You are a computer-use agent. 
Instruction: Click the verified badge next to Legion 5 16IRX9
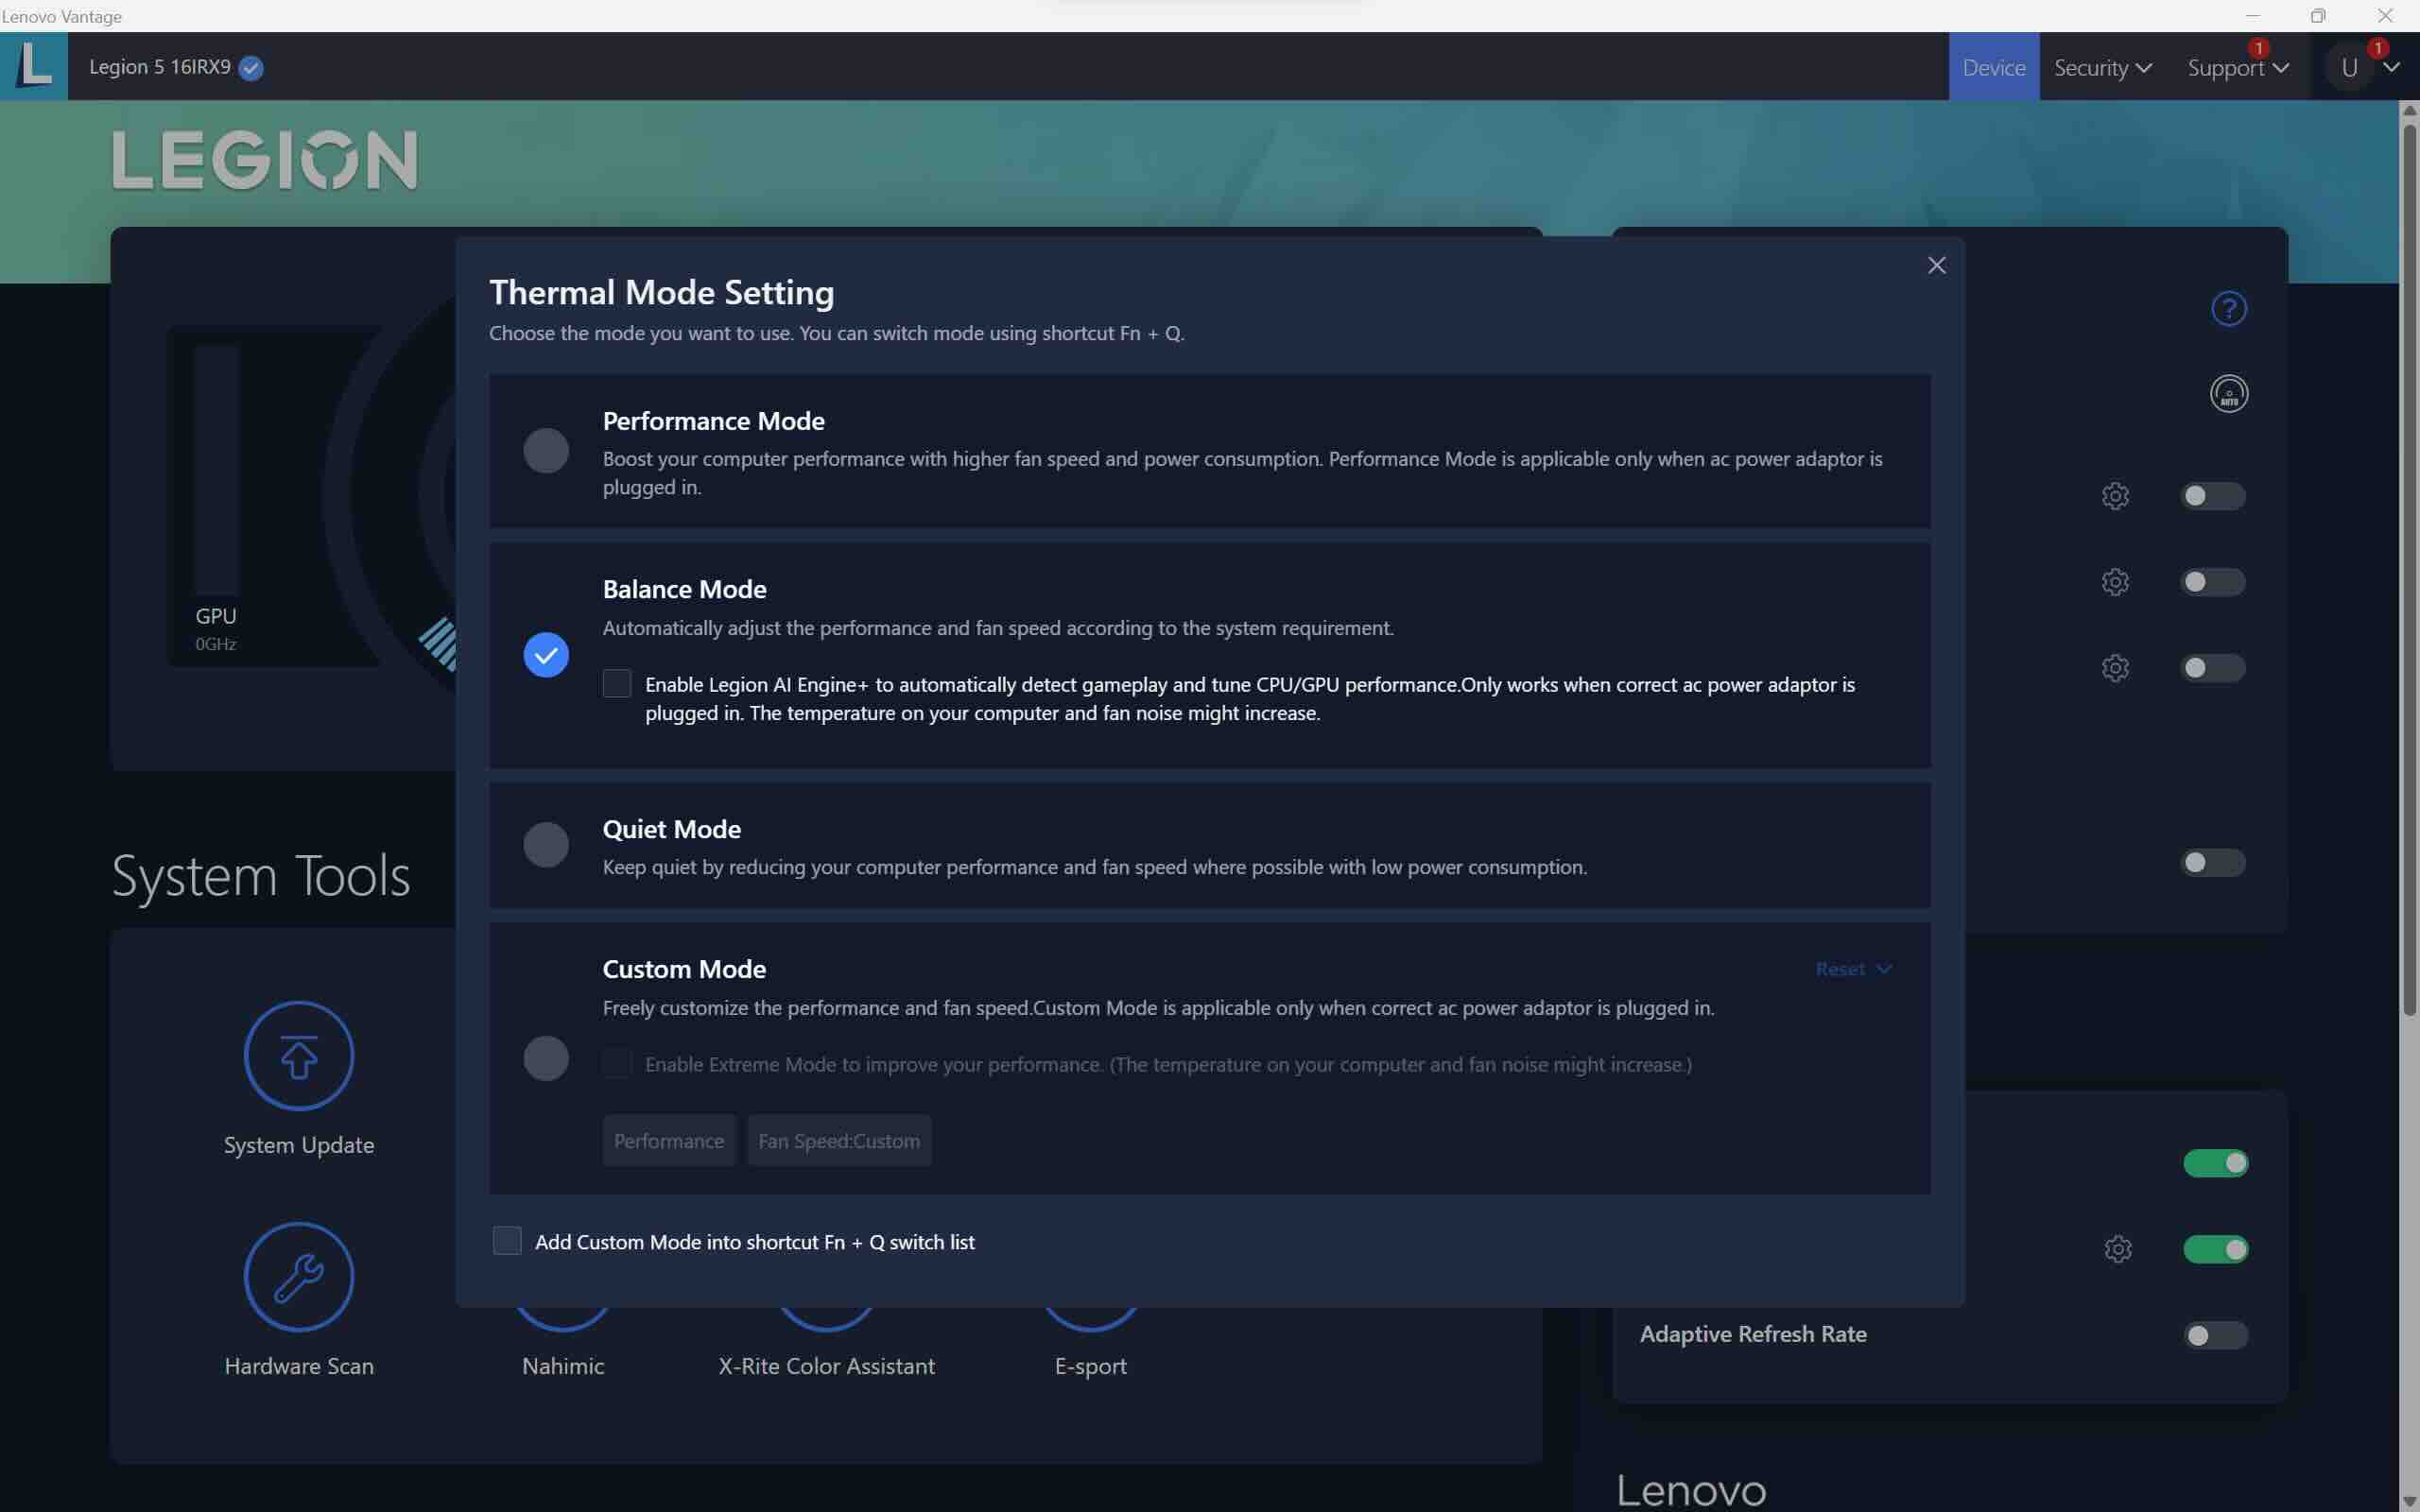pos(252,68)
